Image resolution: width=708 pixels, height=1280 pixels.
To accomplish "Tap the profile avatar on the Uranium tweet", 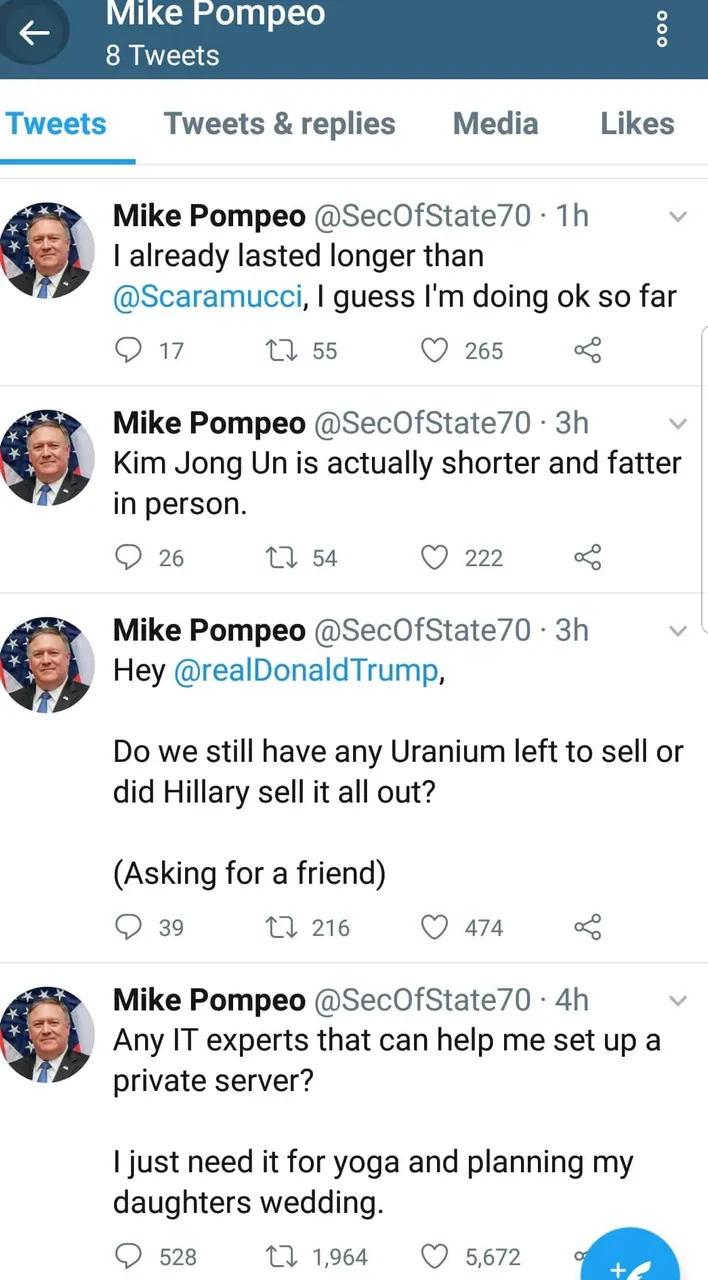I will (47, 664).
